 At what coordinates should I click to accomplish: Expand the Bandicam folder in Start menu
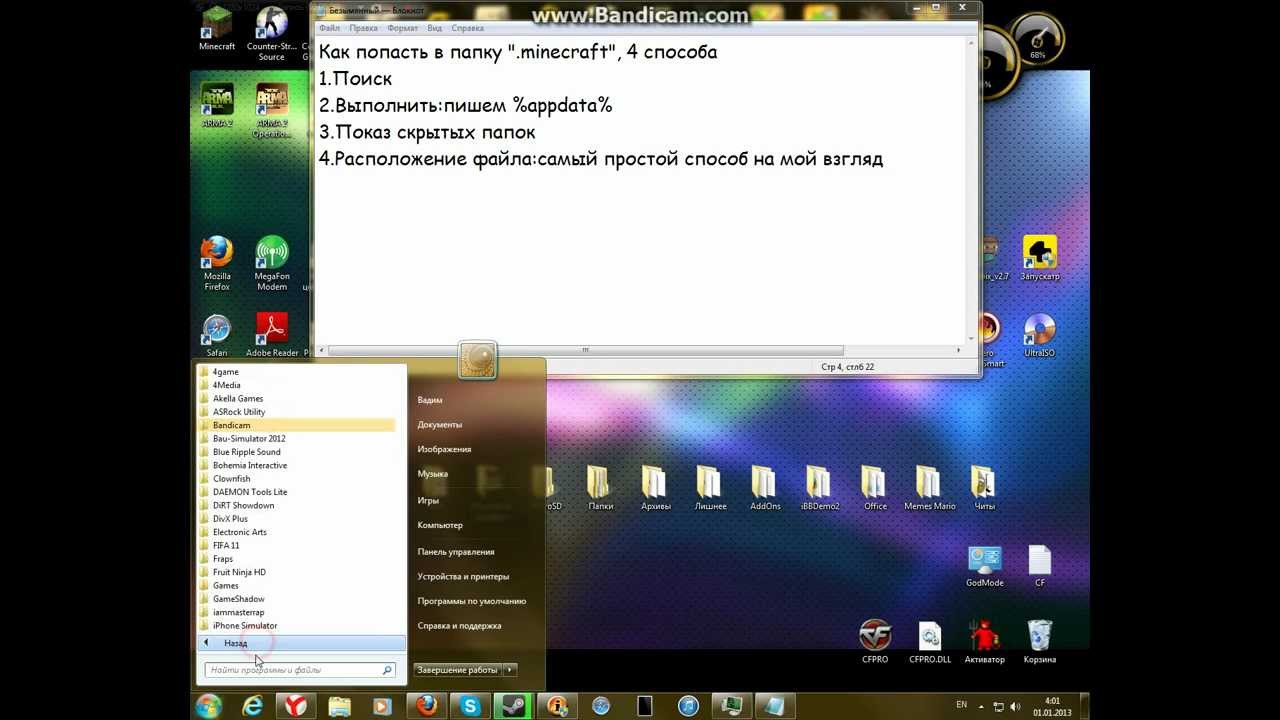click(x=297, y=425)
